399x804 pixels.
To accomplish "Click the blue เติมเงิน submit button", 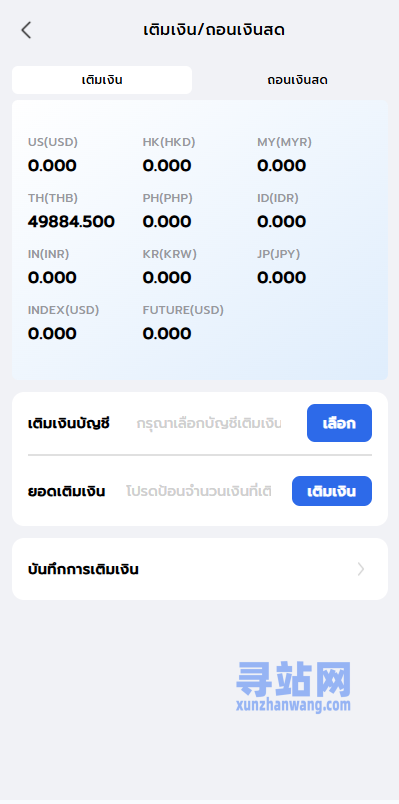I will tap(332, 491).
